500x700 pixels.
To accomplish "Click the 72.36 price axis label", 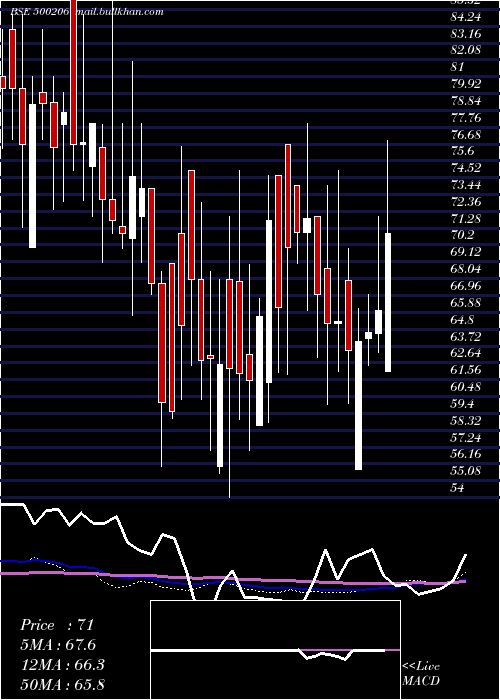I will pyautogui.click(x=466, y=202).
